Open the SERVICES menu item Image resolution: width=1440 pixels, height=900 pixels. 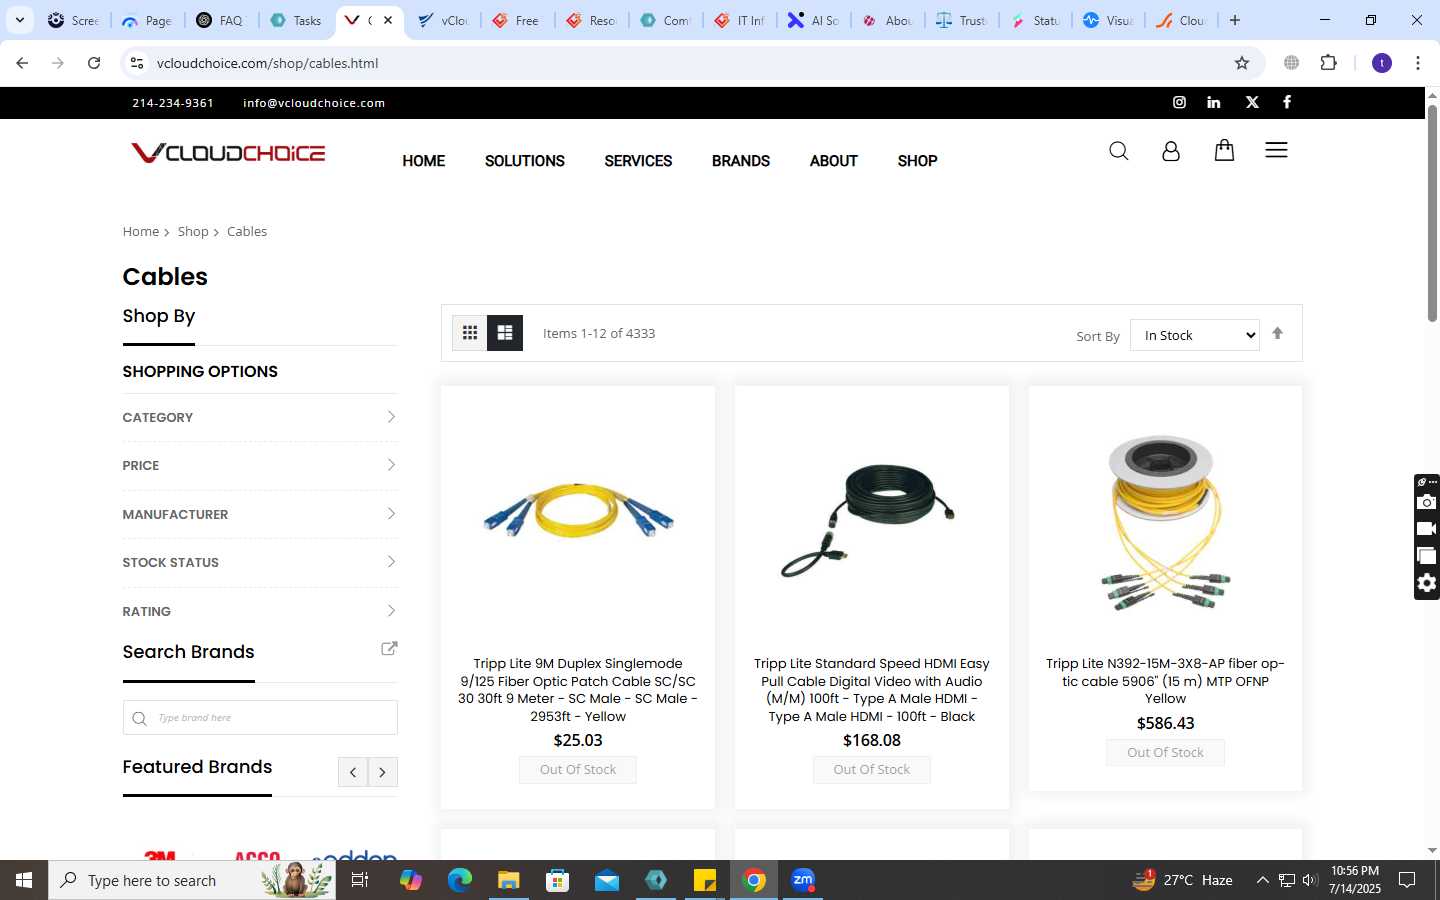click(x=638, y=161)
